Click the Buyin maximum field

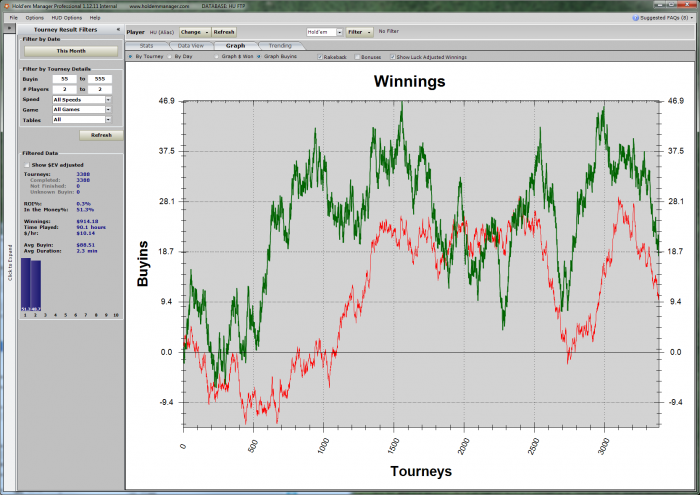pos(100,79)
